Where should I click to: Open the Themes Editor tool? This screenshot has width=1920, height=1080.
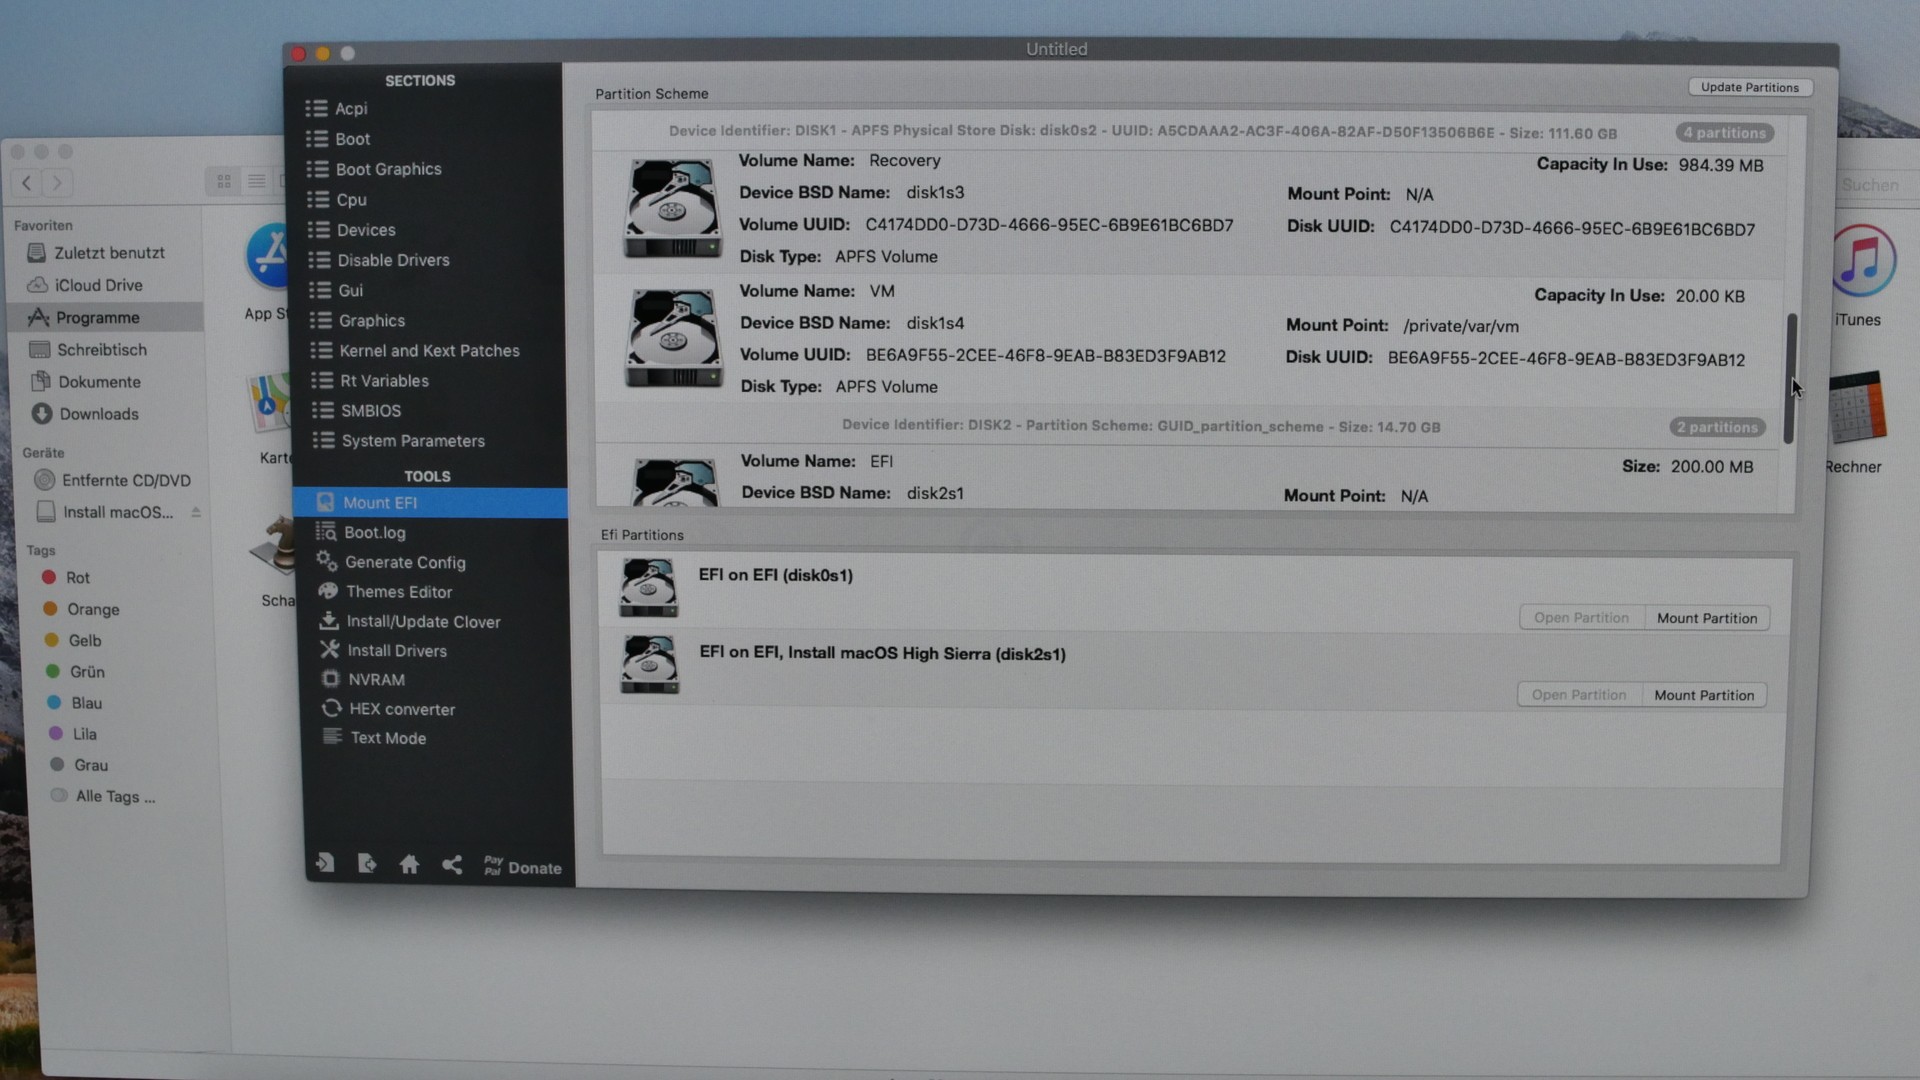pyautogui.click(x=398, y=592)
